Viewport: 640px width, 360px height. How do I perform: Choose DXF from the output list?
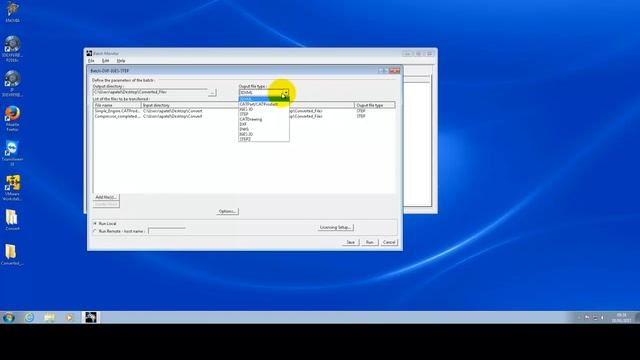click(x=264, y=124)
